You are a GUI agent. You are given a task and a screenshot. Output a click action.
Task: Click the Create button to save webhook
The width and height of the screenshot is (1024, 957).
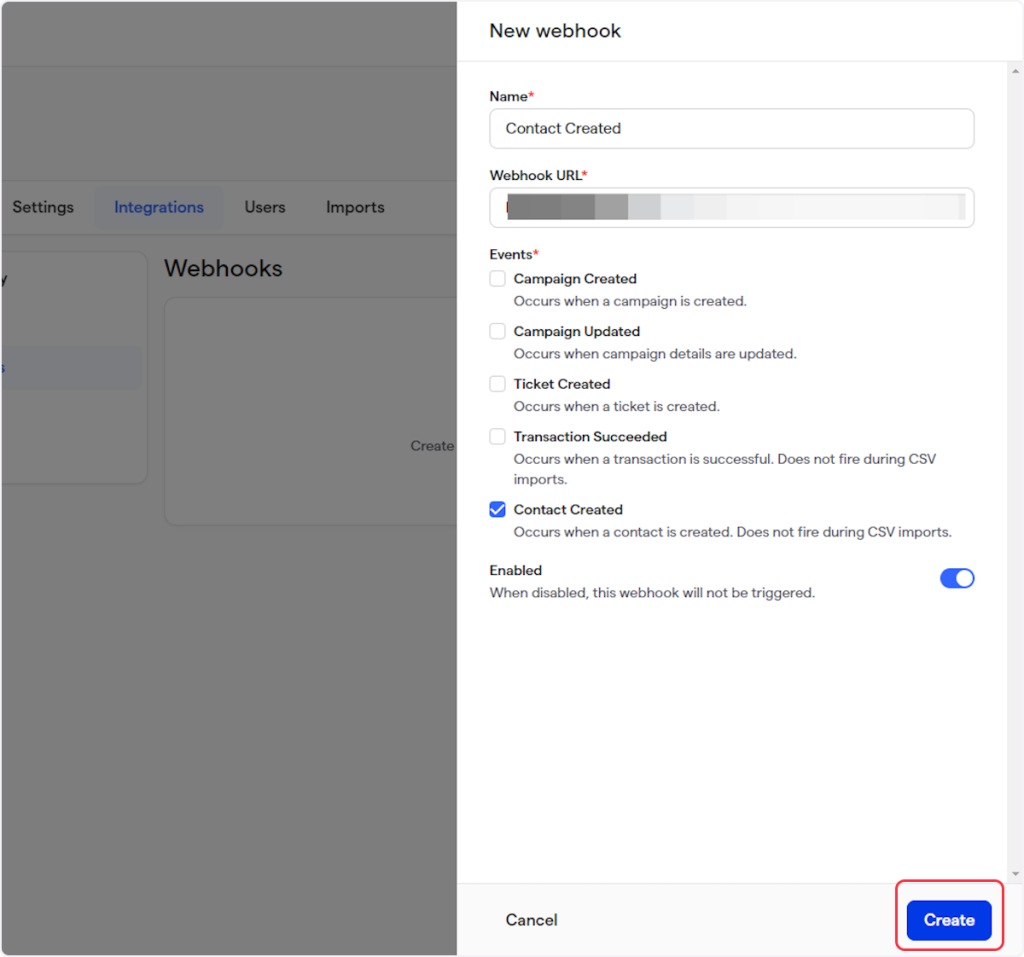coord(948,920)
